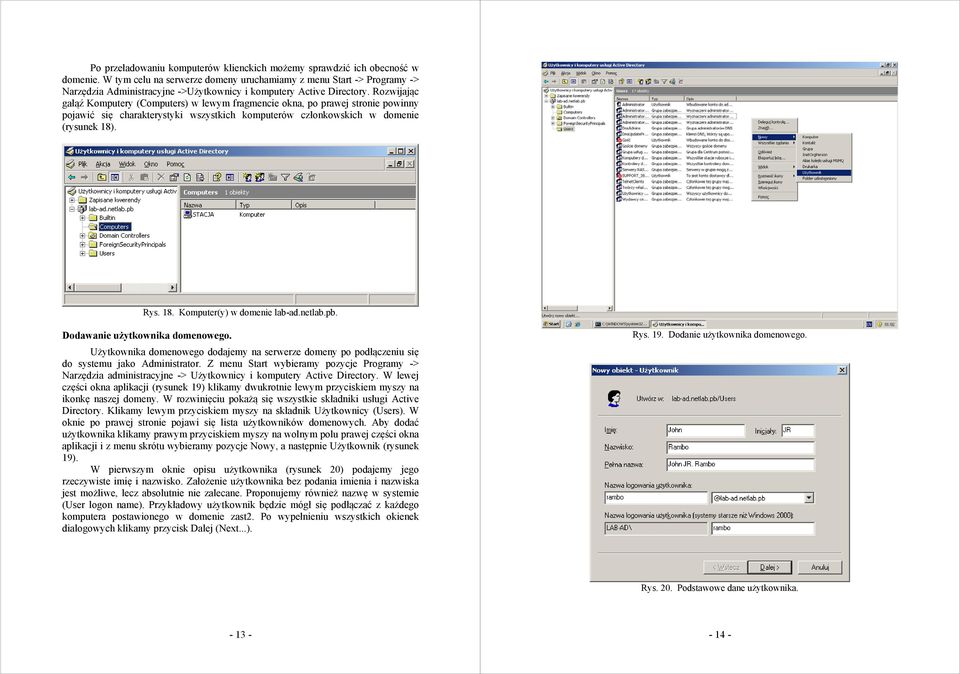
Task: Click tree pane horizontal scrollbar thumb in Rys. 18
Action: [98, 287]
